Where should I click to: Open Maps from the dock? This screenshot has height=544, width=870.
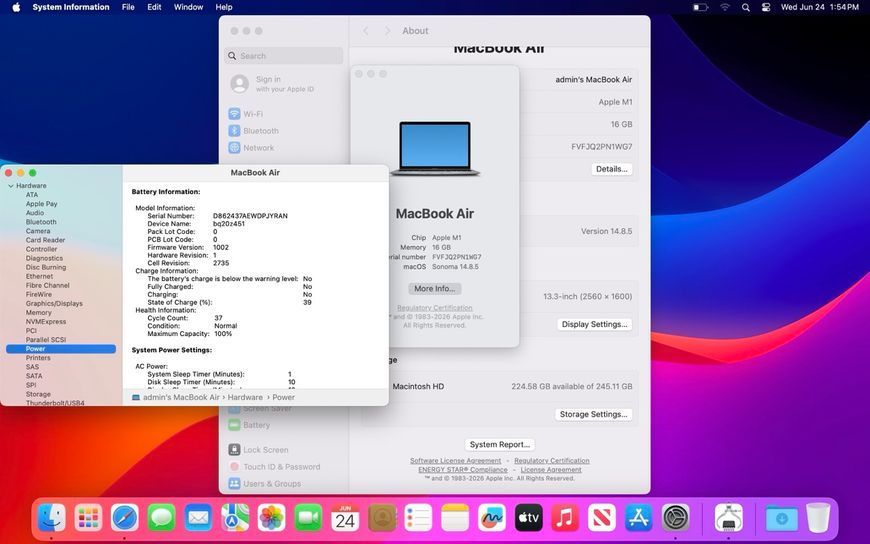[x=235, y=518]
